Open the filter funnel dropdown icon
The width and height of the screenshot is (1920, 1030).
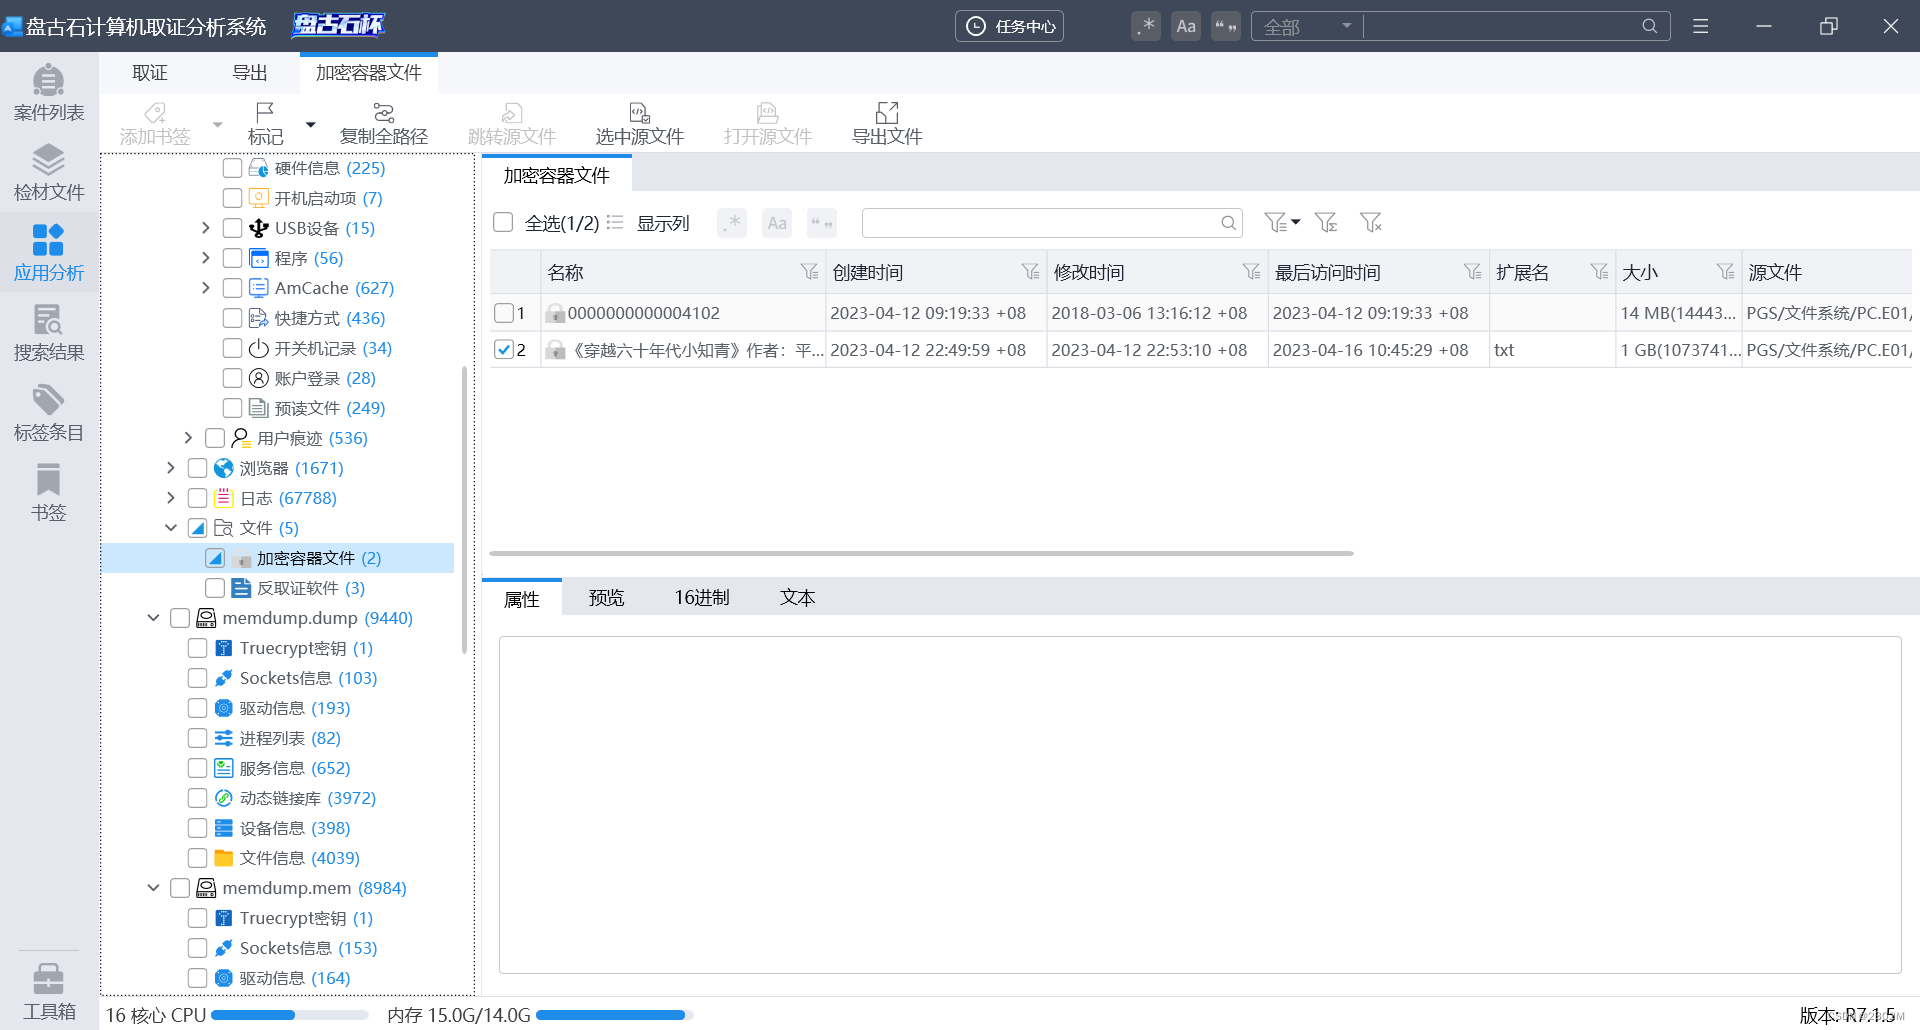pyautogui.click(x=1282, y=222)
